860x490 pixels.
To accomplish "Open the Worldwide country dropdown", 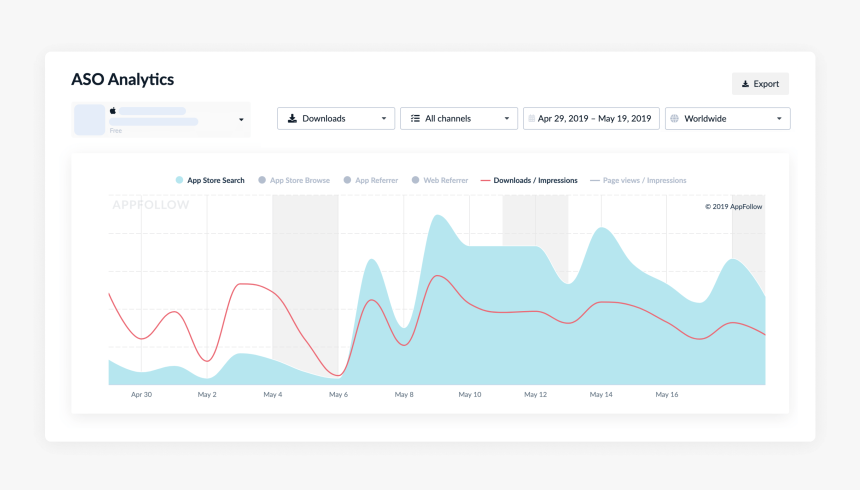I will (728, 119).
